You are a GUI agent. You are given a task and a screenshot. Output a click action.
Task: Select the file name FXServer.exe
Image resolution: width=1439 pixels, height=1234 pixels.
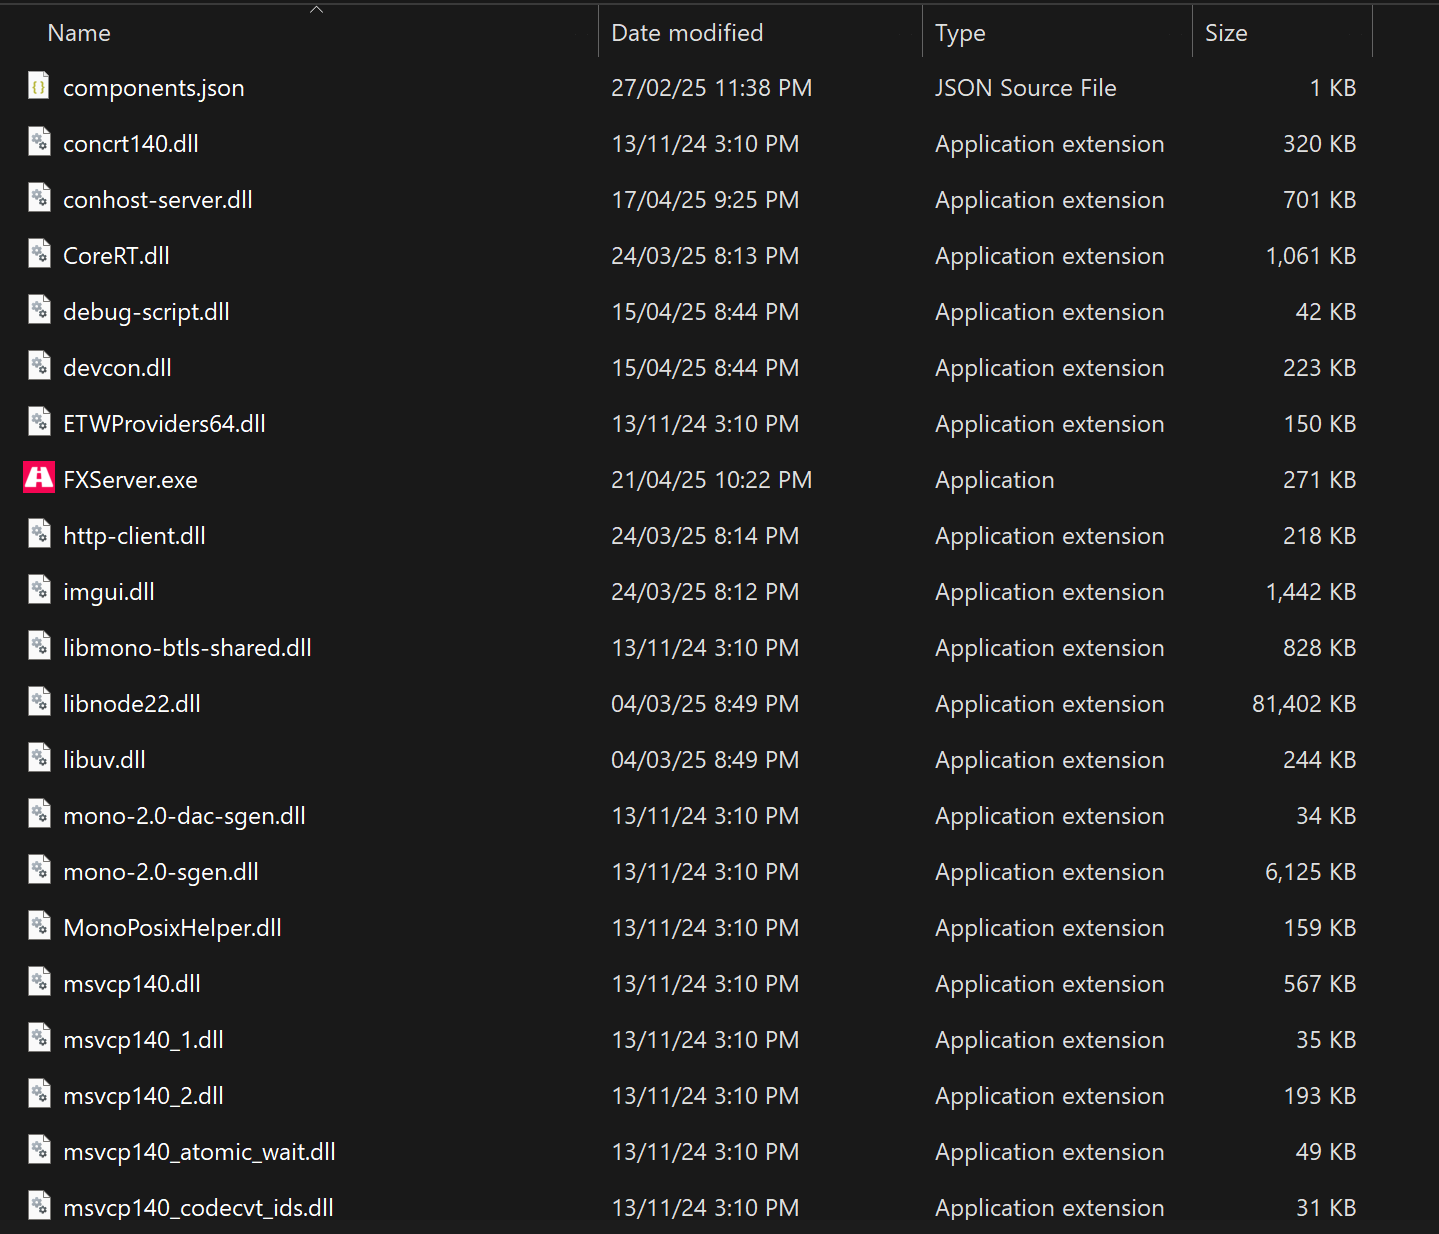tap(130, 480)
